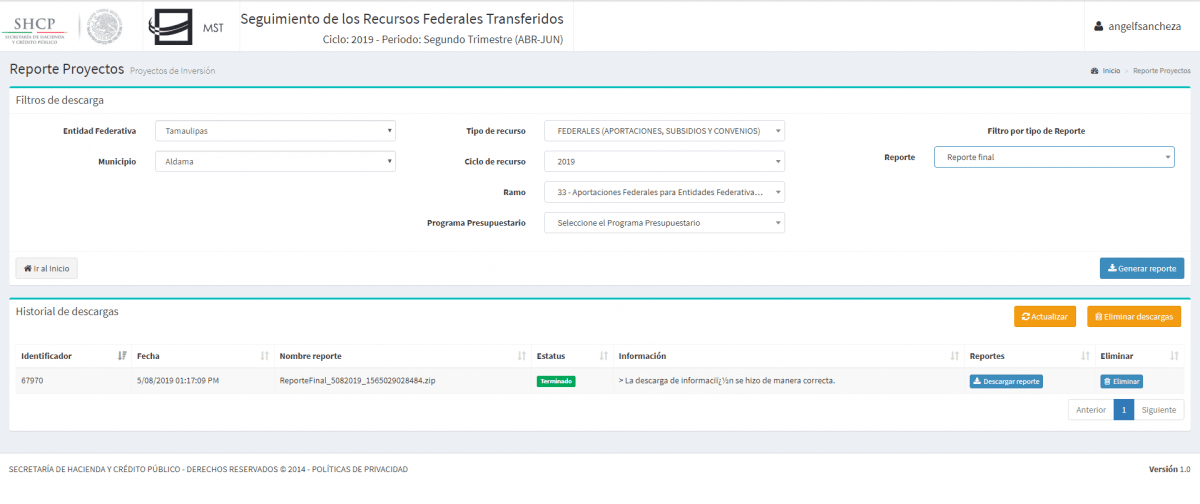Open the Tipo de recurso dropdown
The height and width of the screenshot is (504, 1200).
coord(664,131)
